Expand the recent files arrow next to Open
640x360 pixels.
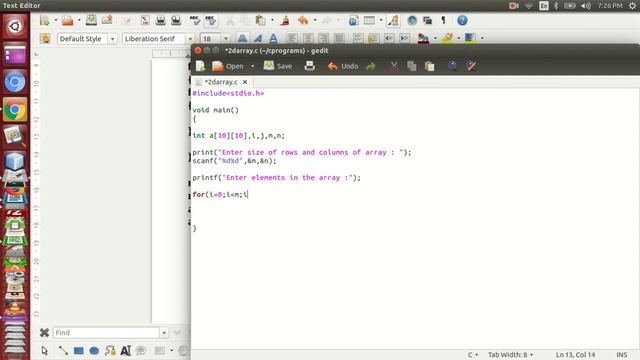(x=253, y=66)
